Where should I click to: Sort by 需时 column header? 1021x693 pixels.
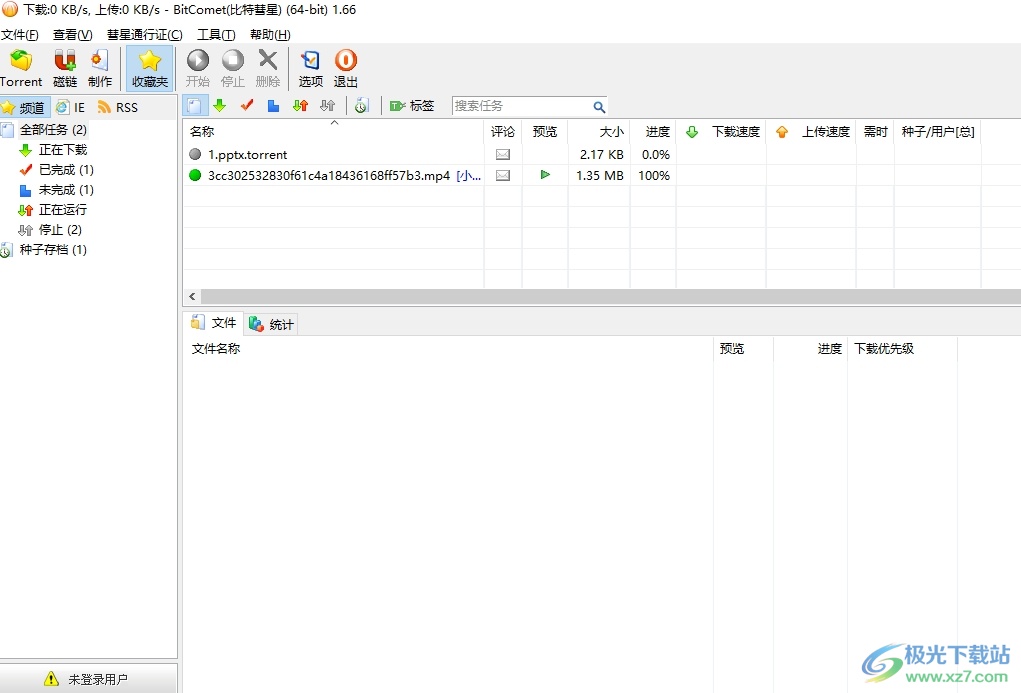click(875, 132)
